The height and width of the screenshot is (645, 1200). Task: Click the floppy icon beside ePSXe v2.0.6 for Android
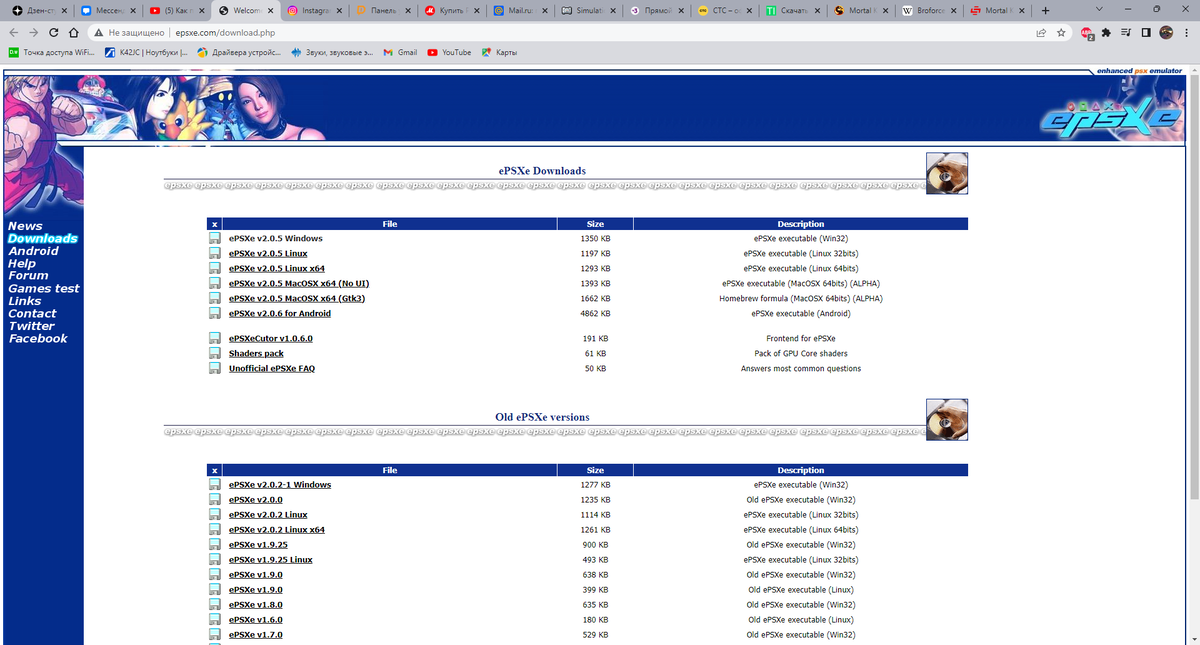pyautogui.click(x=214, y=314)
